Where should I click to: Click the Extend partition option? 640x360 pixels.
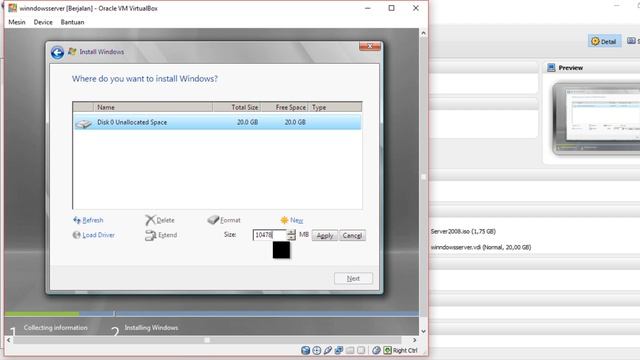pyautogui.click(x=167, y=235)
